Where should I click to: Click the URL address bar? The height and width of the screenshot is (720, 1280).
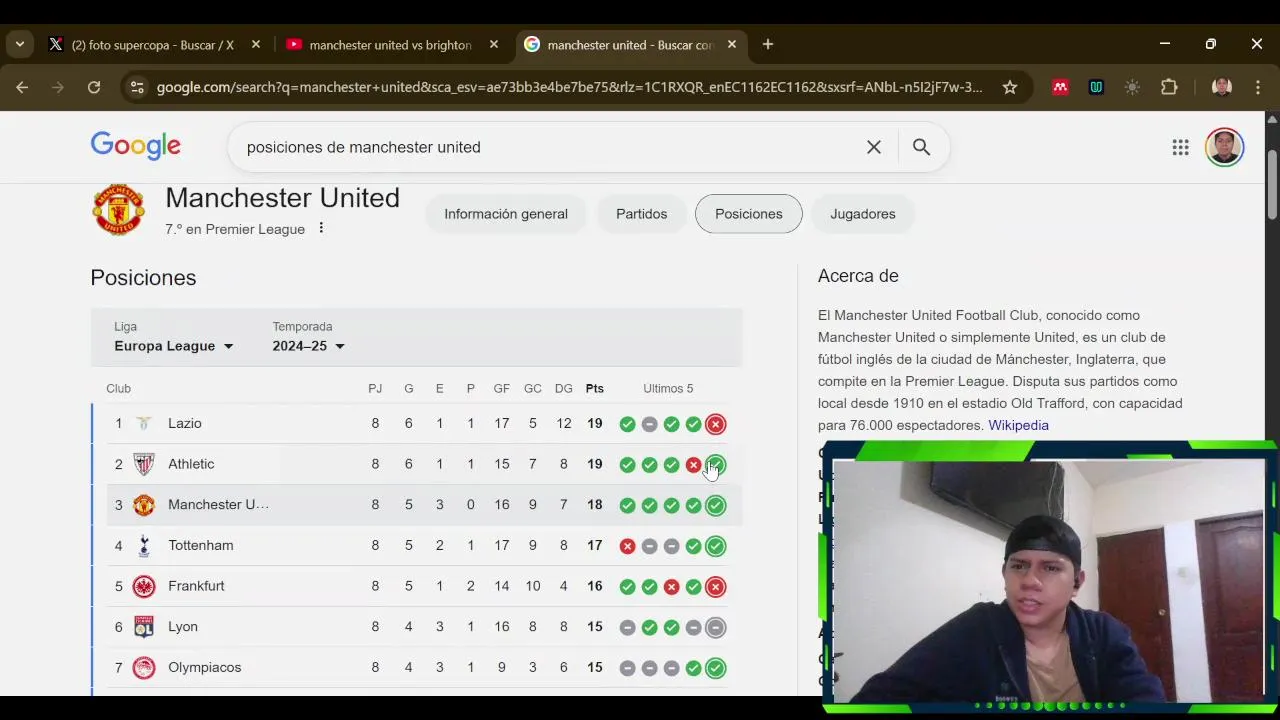point(570,87)
